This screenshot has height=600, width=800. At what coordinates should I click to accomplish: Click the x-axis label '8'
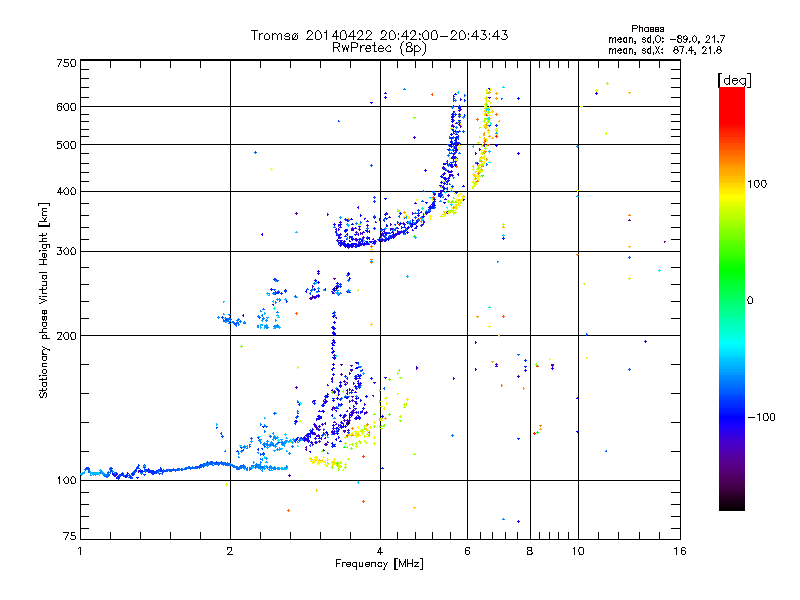click(x=530, y=551)
